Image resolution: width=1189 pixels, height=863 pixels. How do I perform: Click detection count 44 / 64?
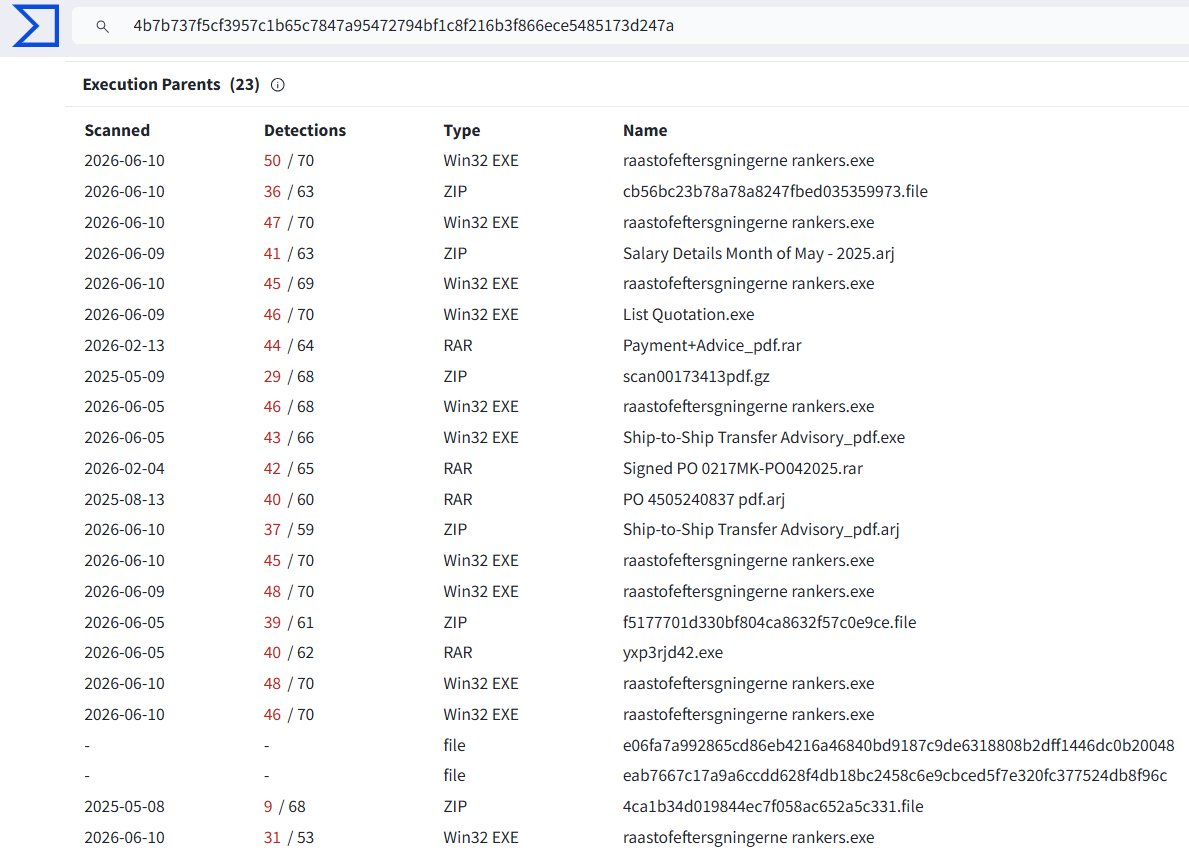coord(289,346)
